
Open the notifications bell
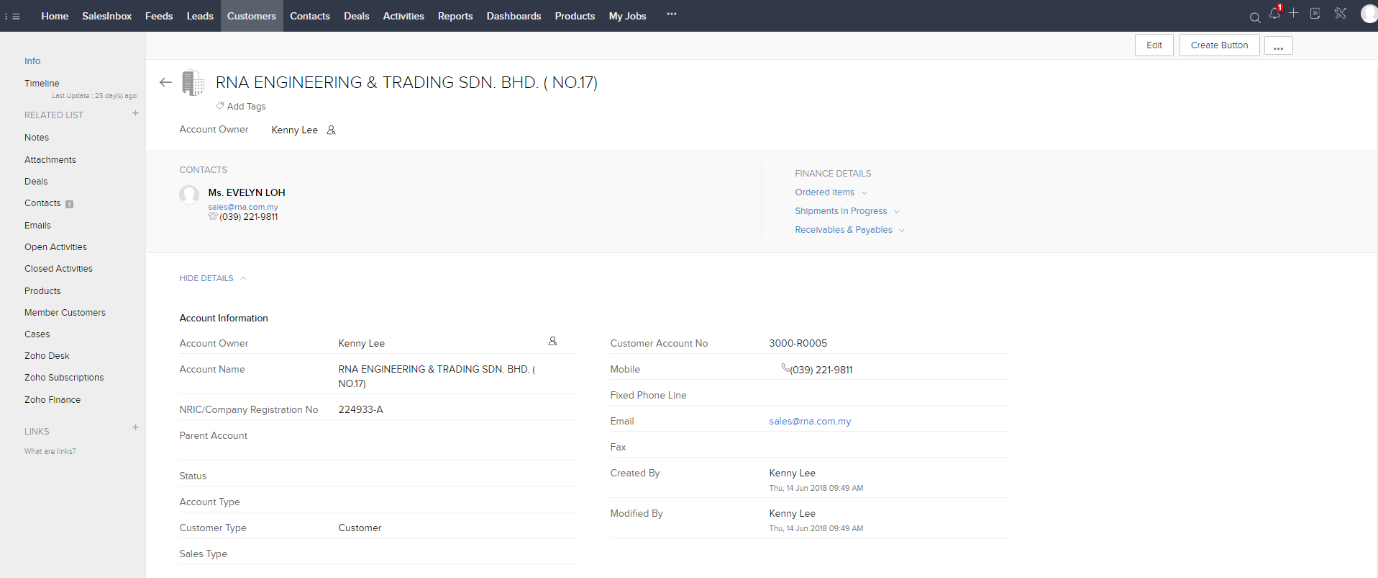[x=1274, y=14]
